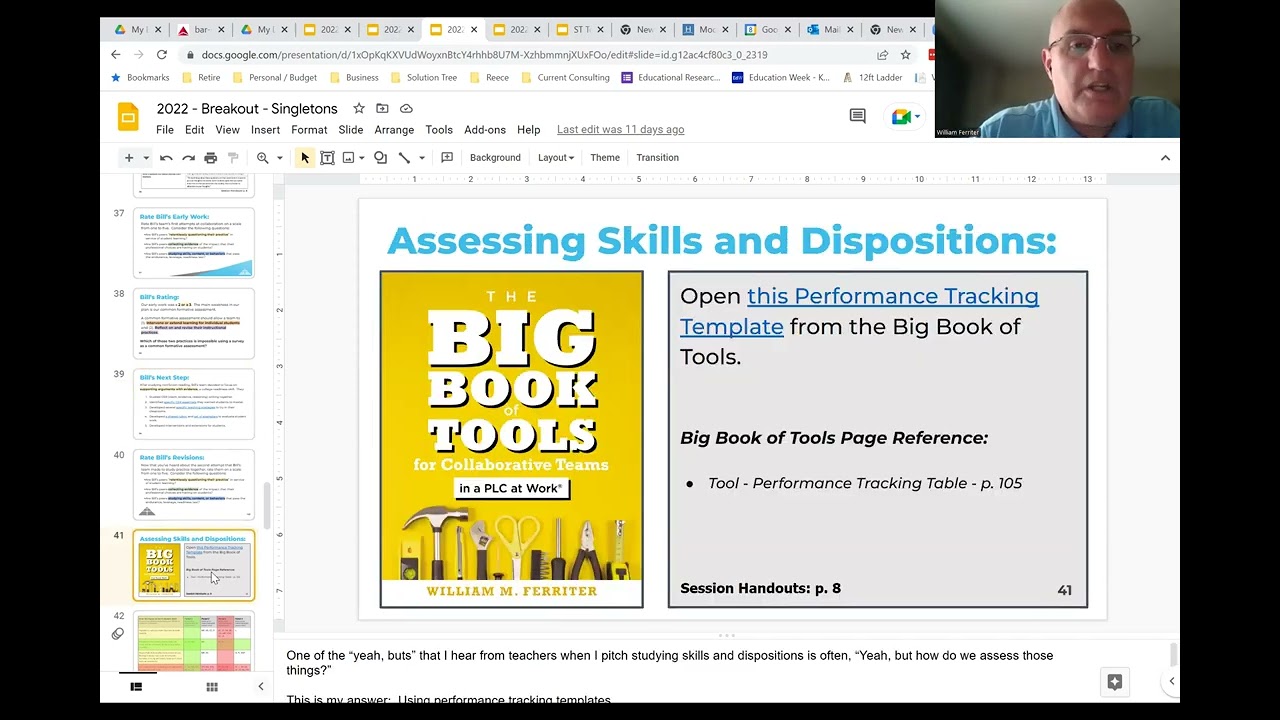Viewport: 1280px width, 720px height.
Task: Open the Add-ons menu
Action: 485,130
